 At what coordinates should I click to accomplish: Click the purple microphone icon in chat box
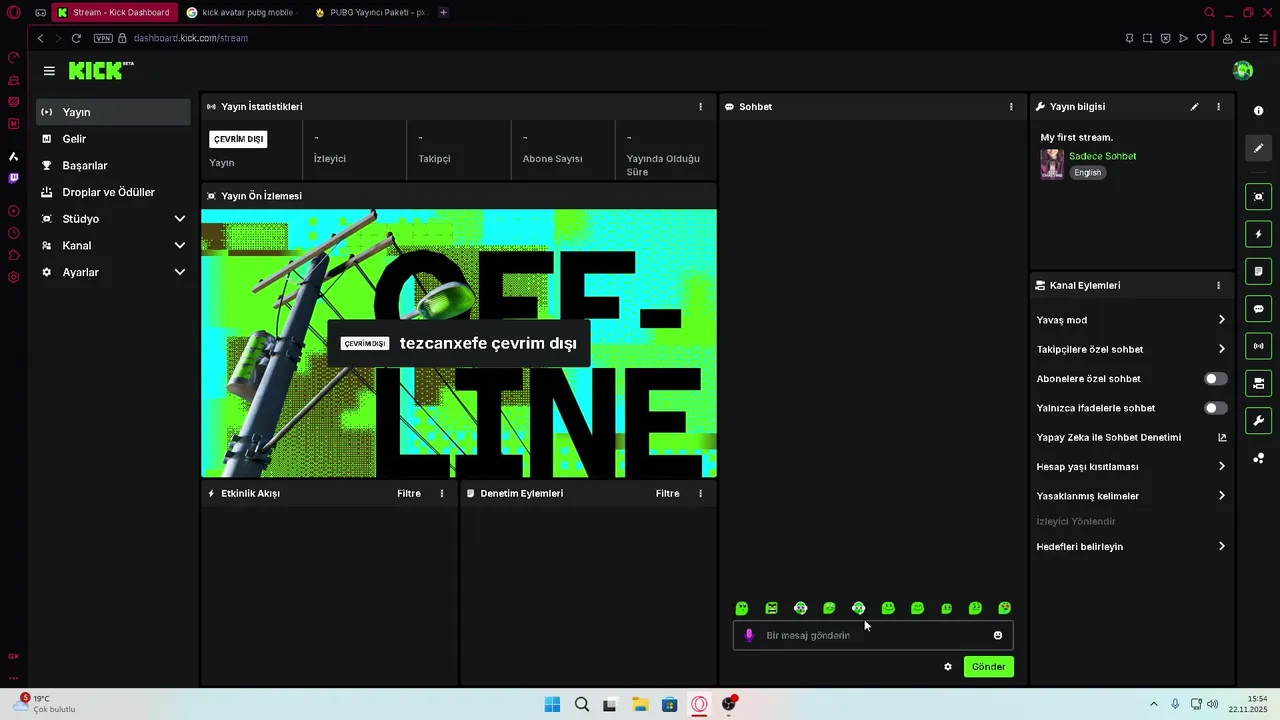tap(749, 635)
